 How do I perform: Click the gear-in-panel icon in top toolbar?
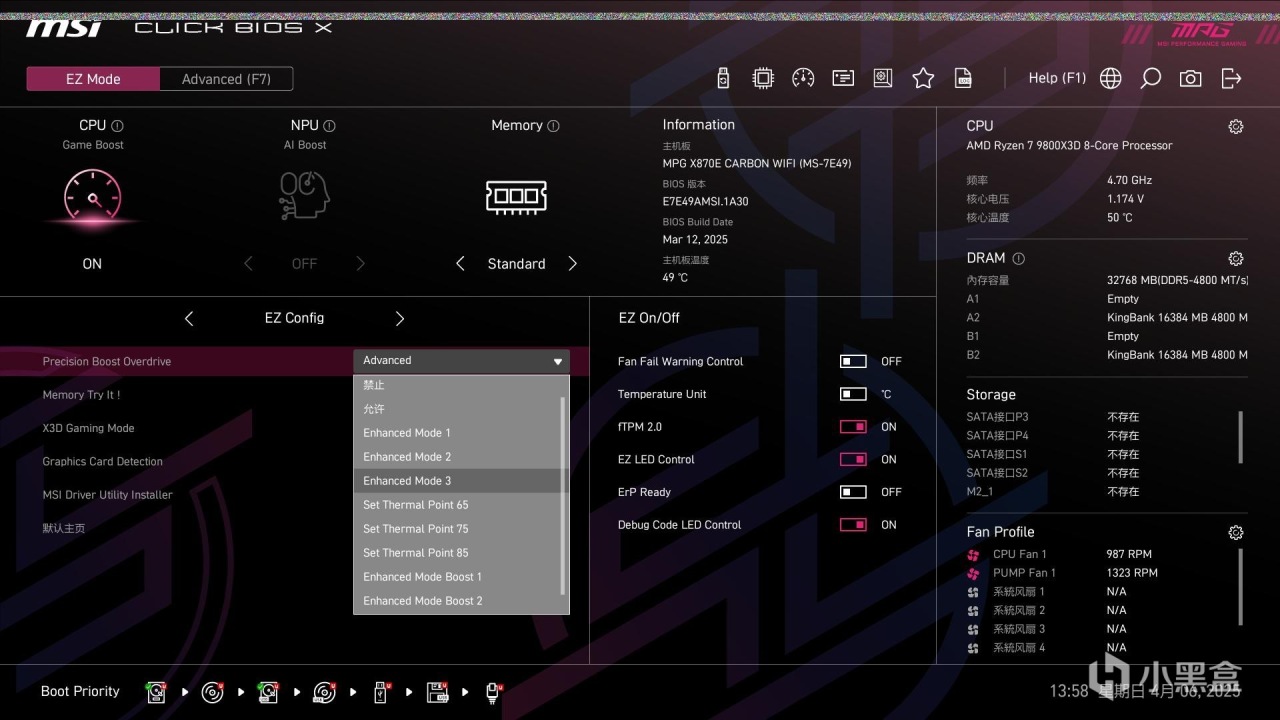point(882,78)
